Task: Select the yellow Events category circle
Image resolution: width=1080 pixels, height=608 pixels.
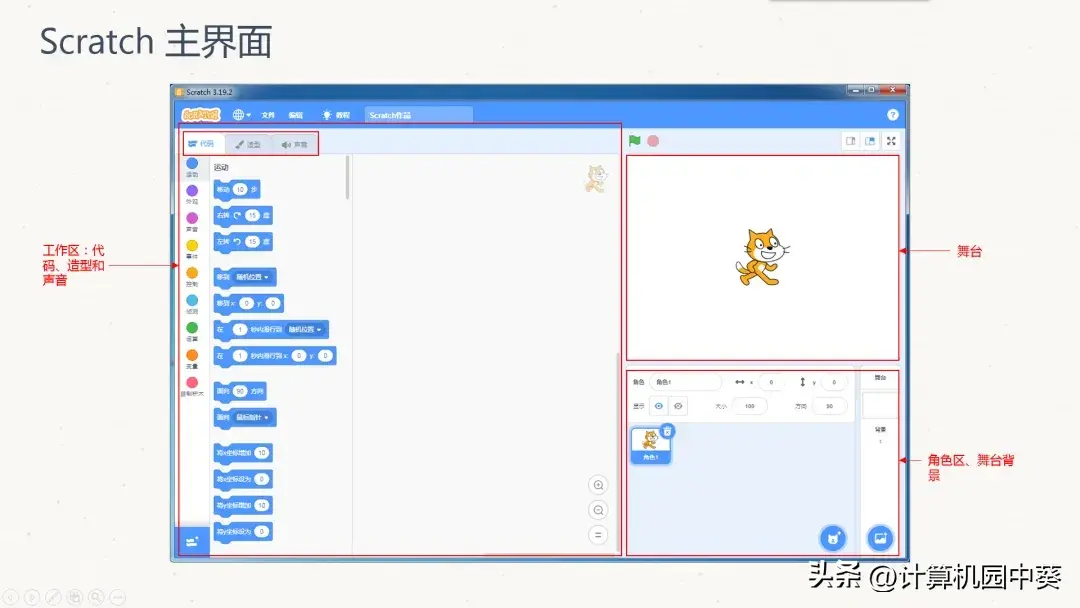Action: coord(192,245)
